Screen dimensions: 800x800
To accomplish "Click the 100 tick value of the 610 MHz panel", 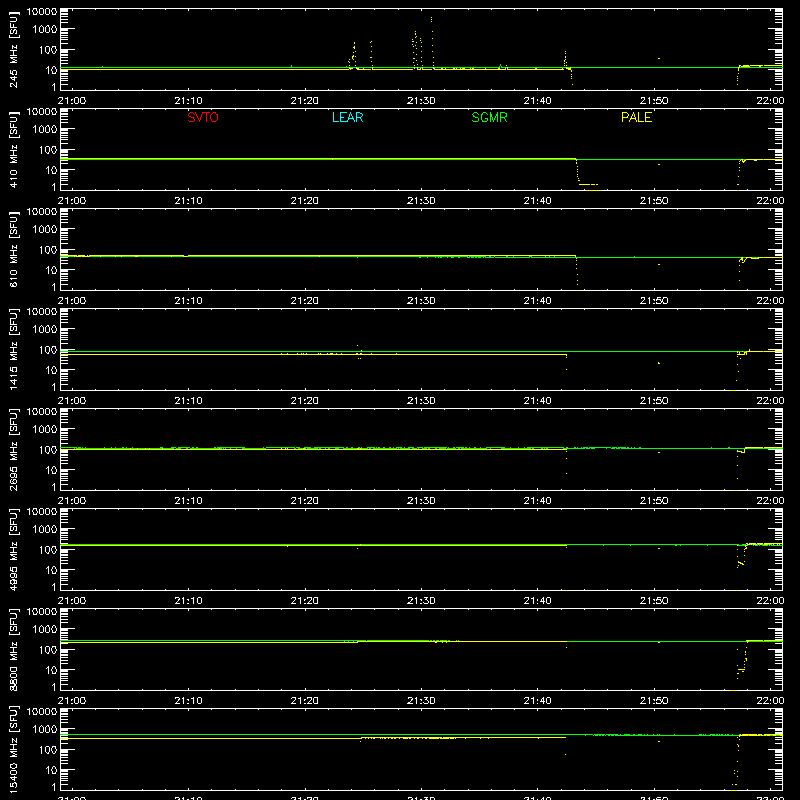I will pos(48,250).
